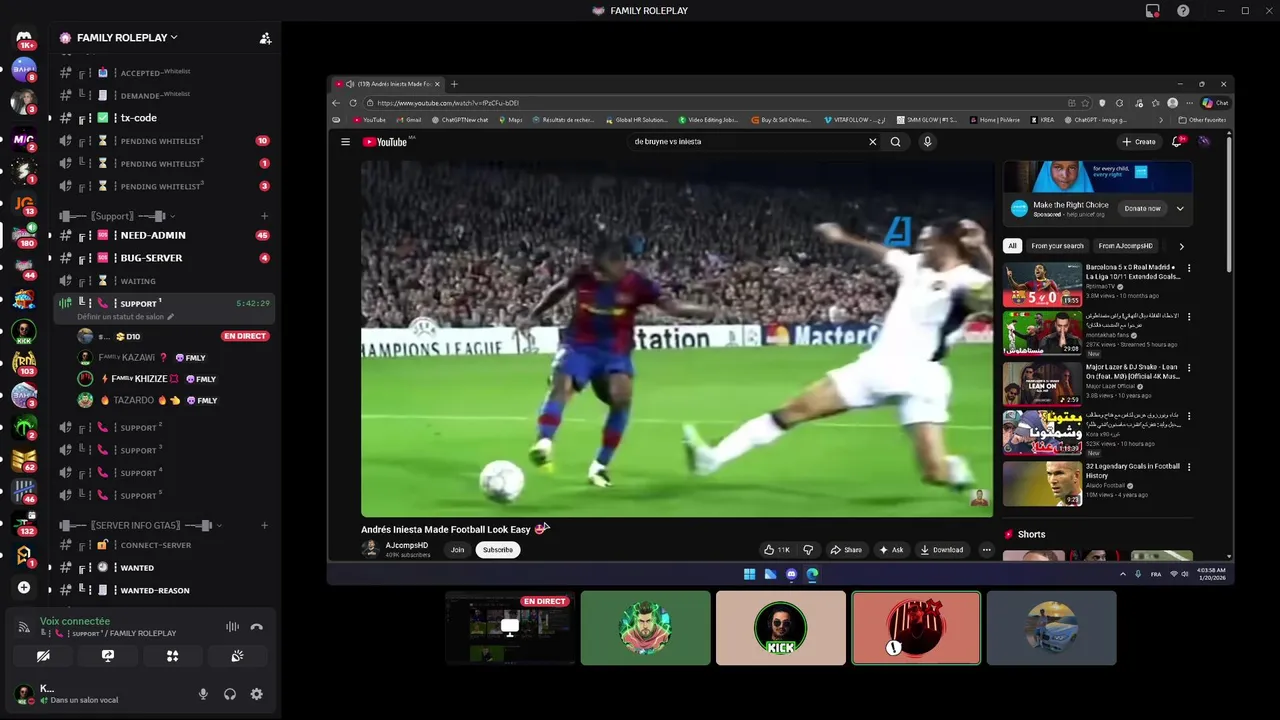Click the YouTube logo in the streamed browser
The height and width of the screenshot is (720, 1280).
(x=385, y=142)
